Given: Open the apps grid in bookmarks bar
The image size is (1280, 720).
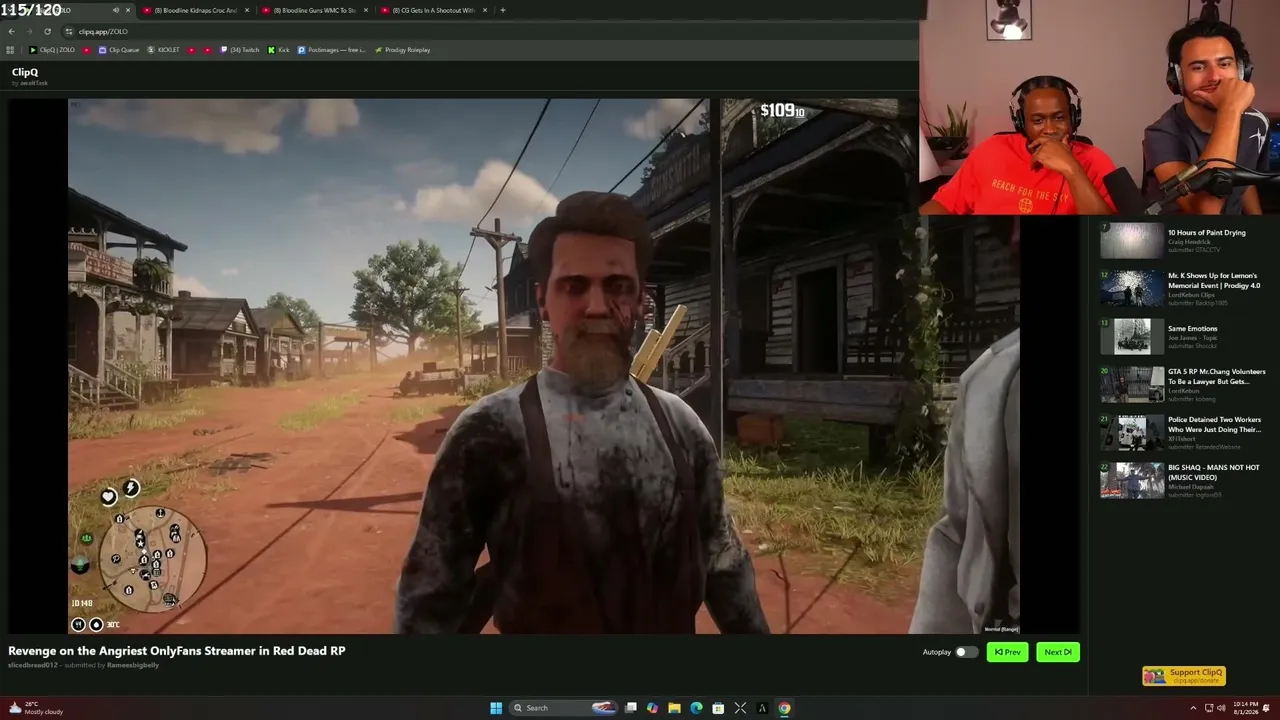Looking at the screenshot, I should point(10,50).
